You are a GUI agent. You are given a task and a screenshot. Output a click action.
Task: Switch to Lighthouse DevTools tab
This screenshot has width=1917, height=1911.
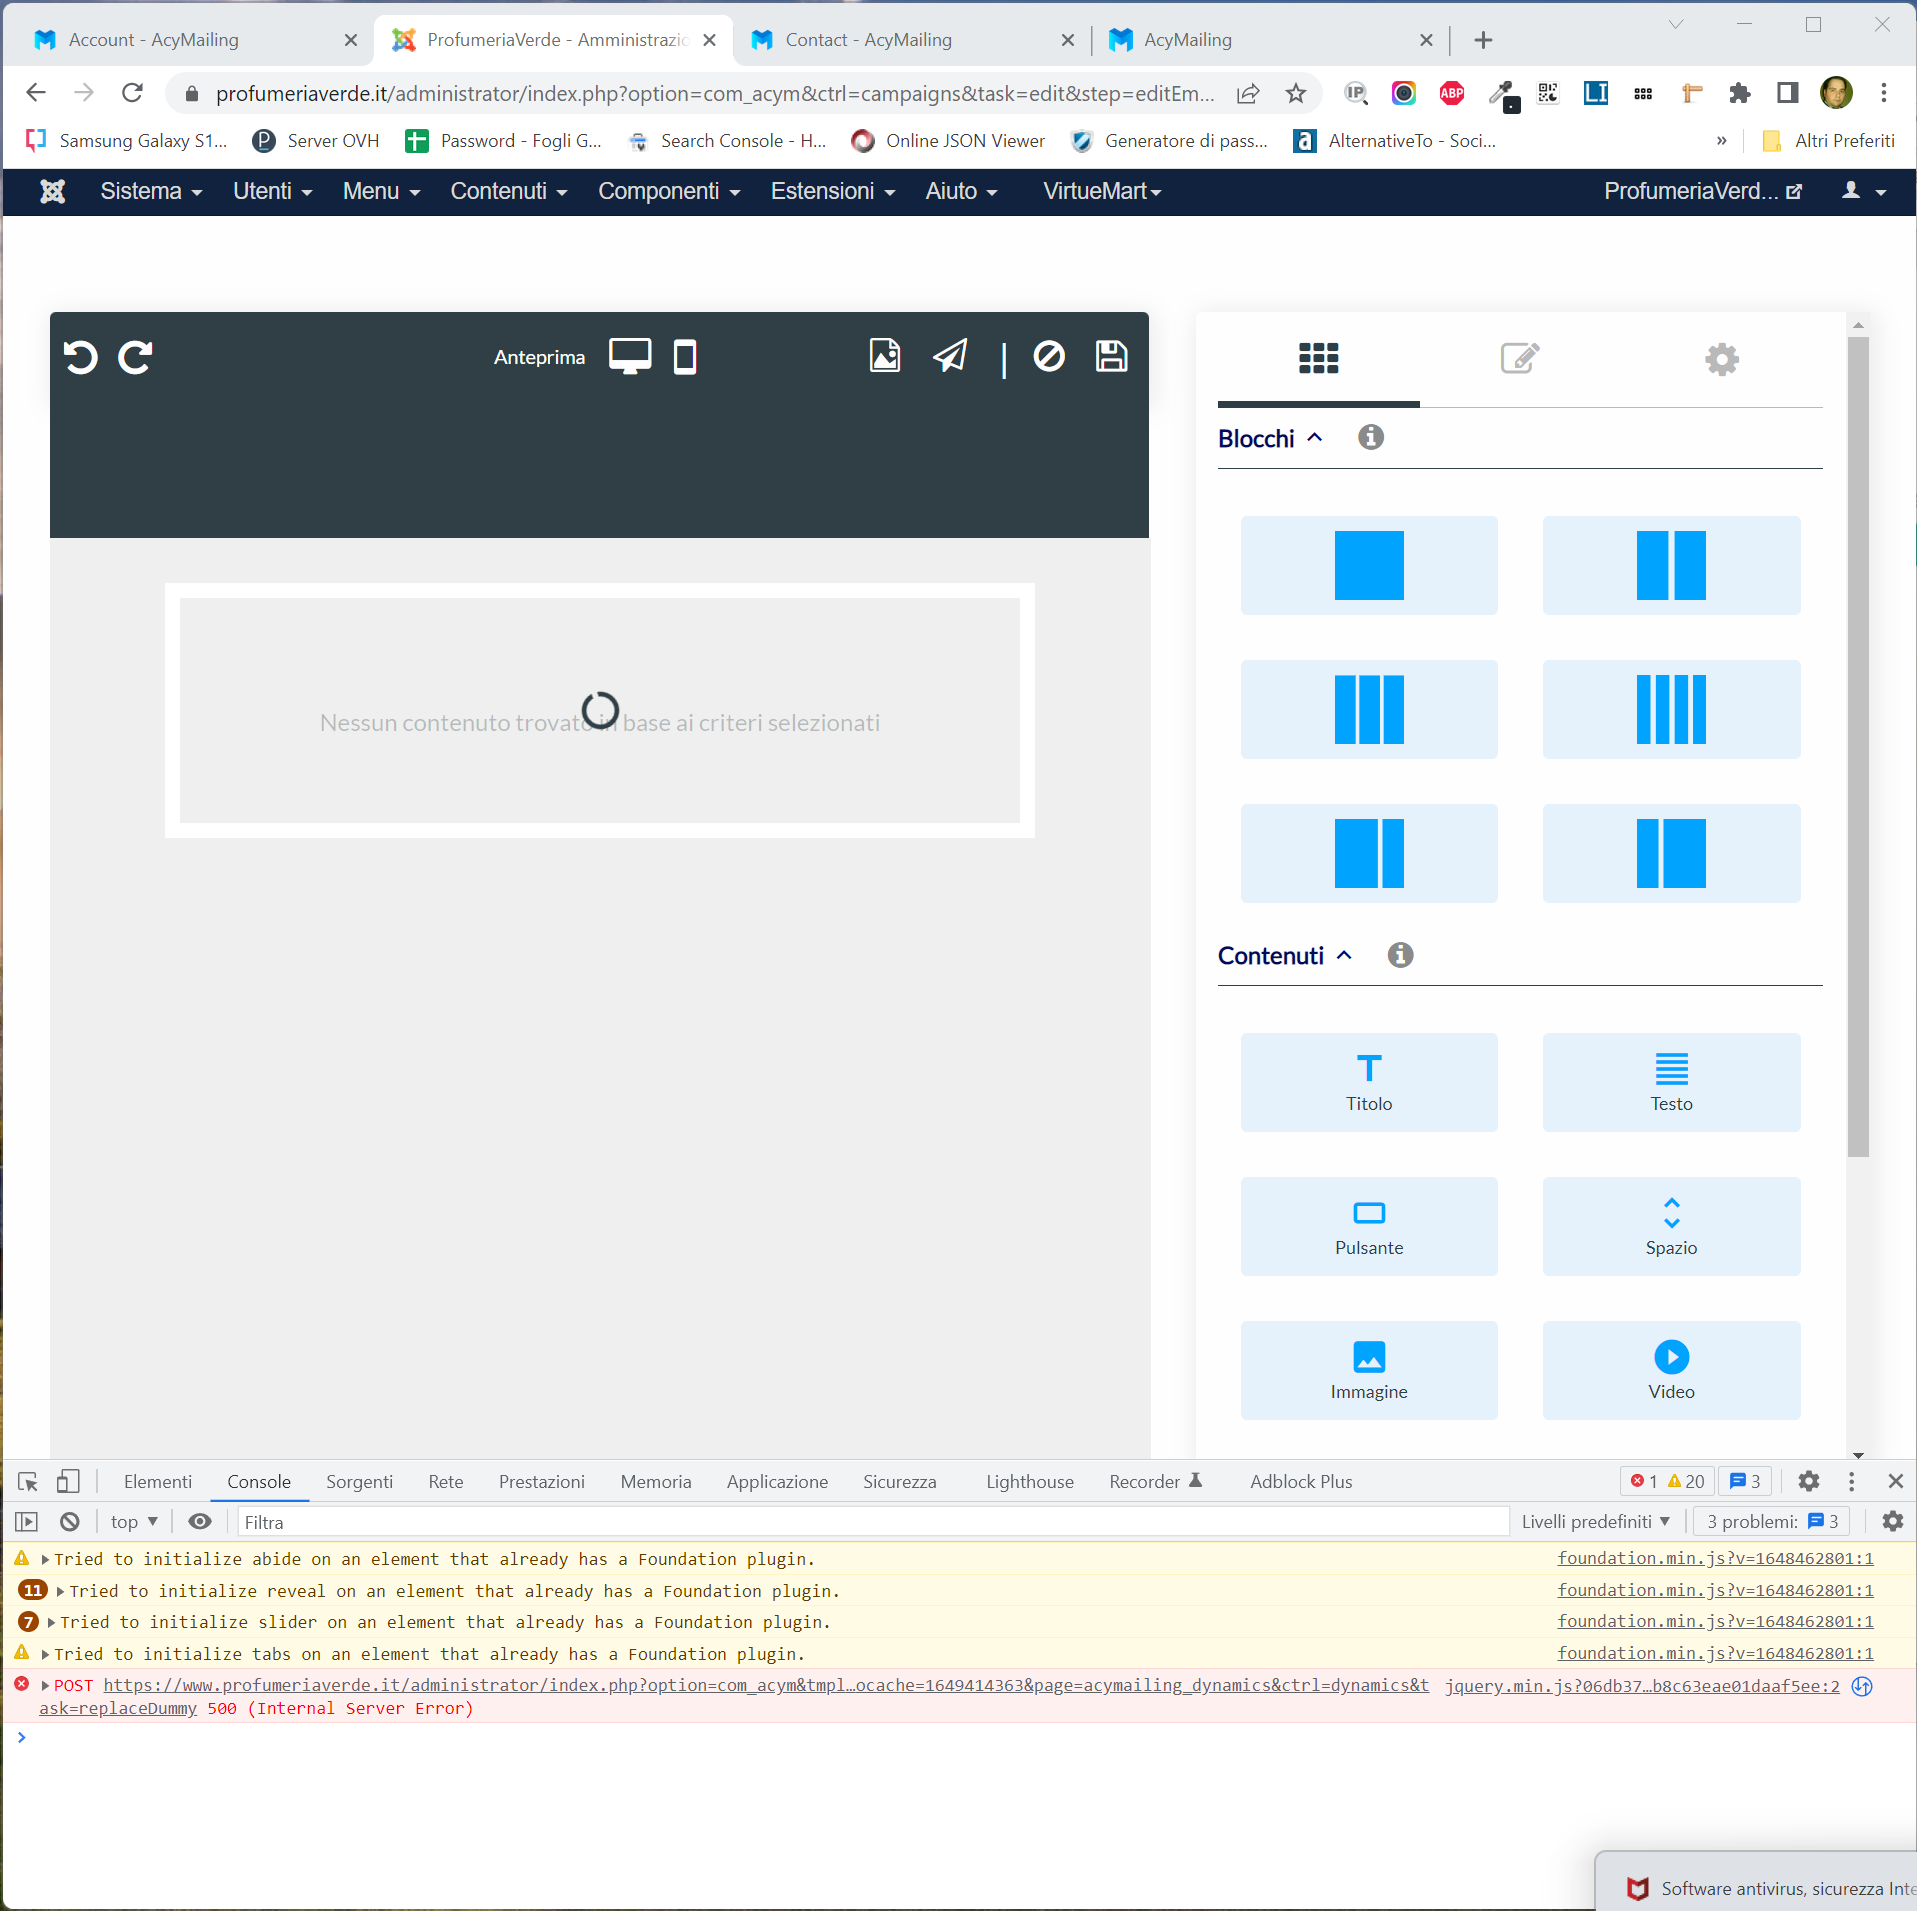click(x=1029, y=1482)
